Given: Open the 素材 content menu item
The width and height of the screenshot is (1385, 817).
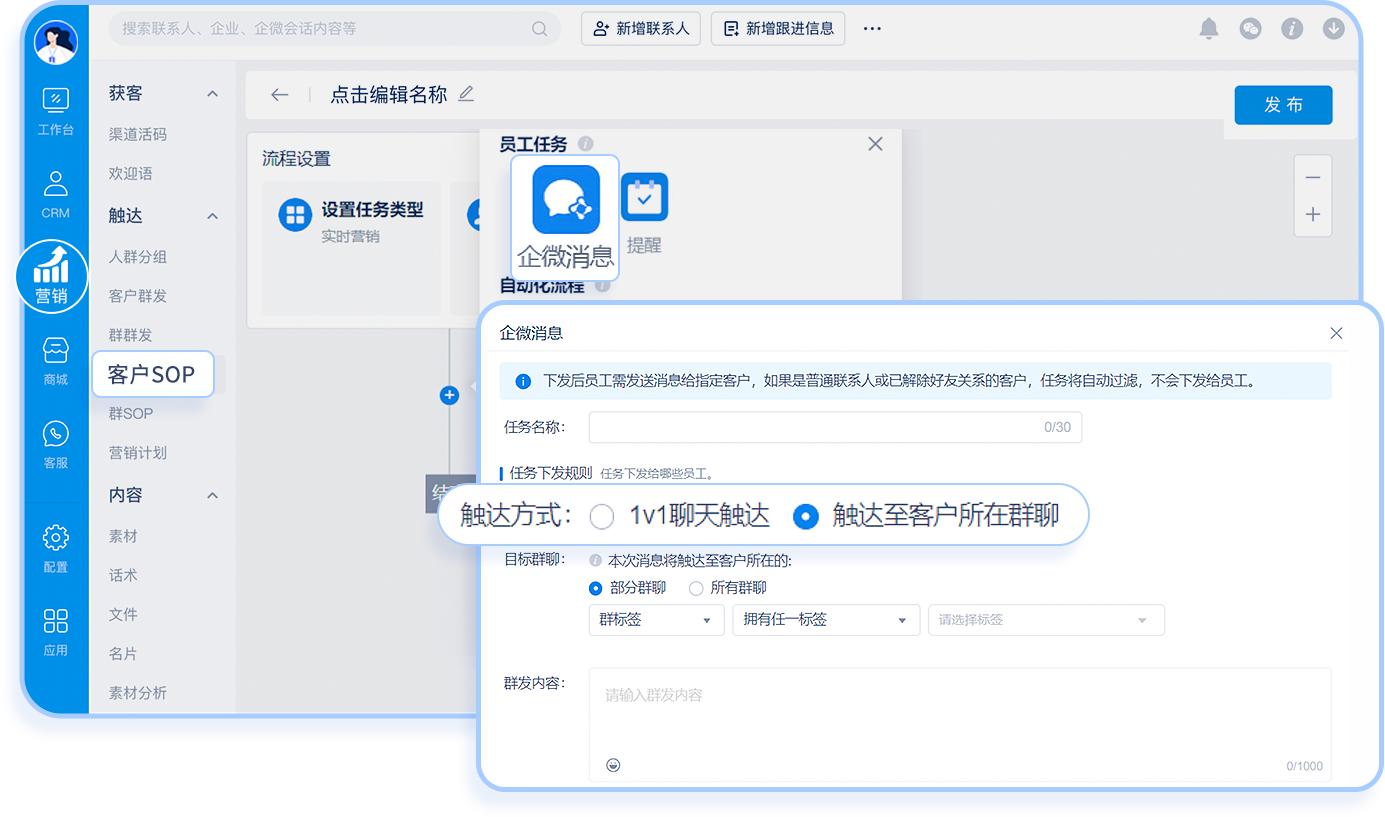Looking at the screenshot, I should [x=122, y=536].
